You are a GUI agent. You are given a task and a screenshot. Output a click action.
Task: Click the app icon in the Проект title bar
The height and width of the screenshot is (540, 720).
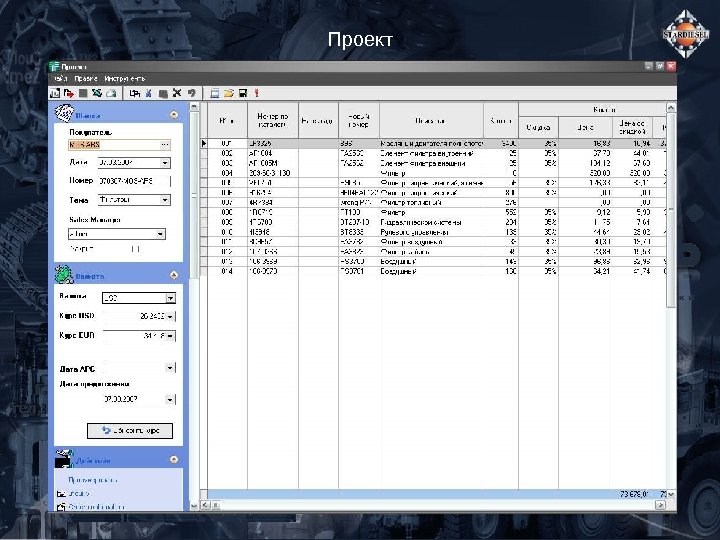click(x=55, y=67)
